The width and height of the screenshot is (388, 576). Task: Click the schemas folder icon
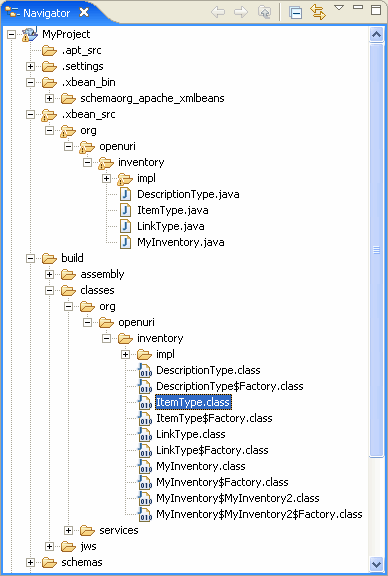(x=49, y=562)
